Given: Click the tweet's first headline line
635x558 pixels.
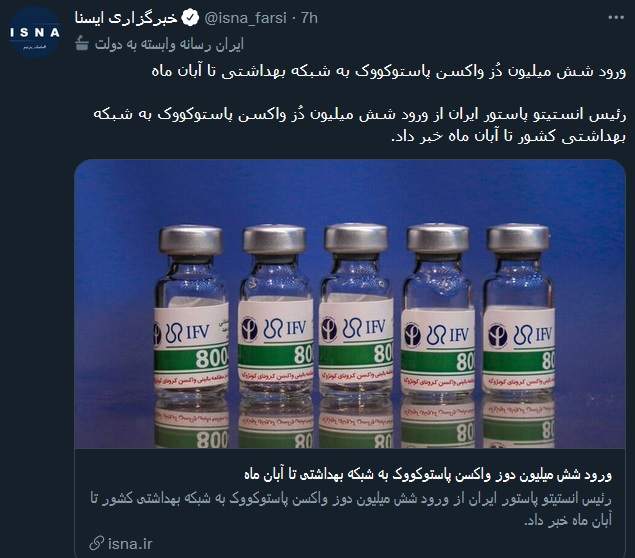Looking at the screenshot, I should 389,71.
